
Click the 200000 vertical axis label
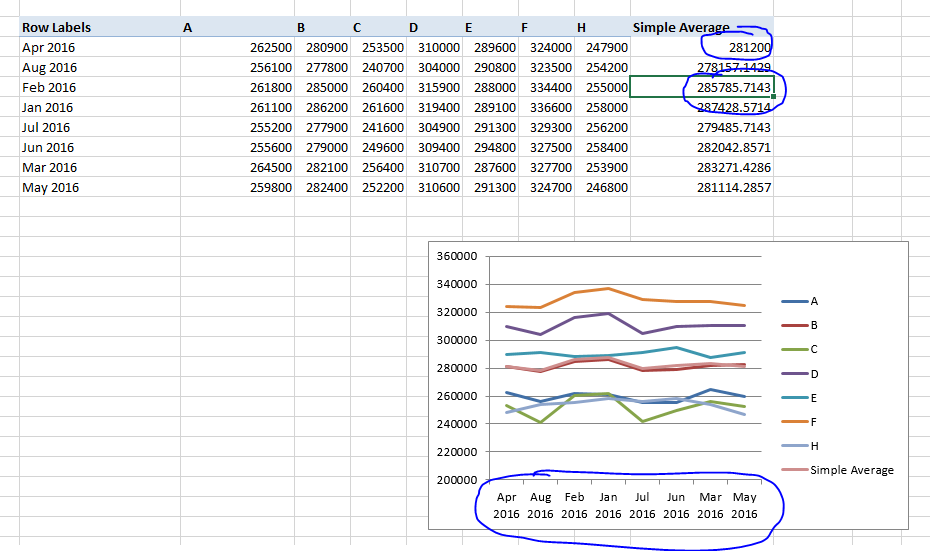[x=458, y=480]
